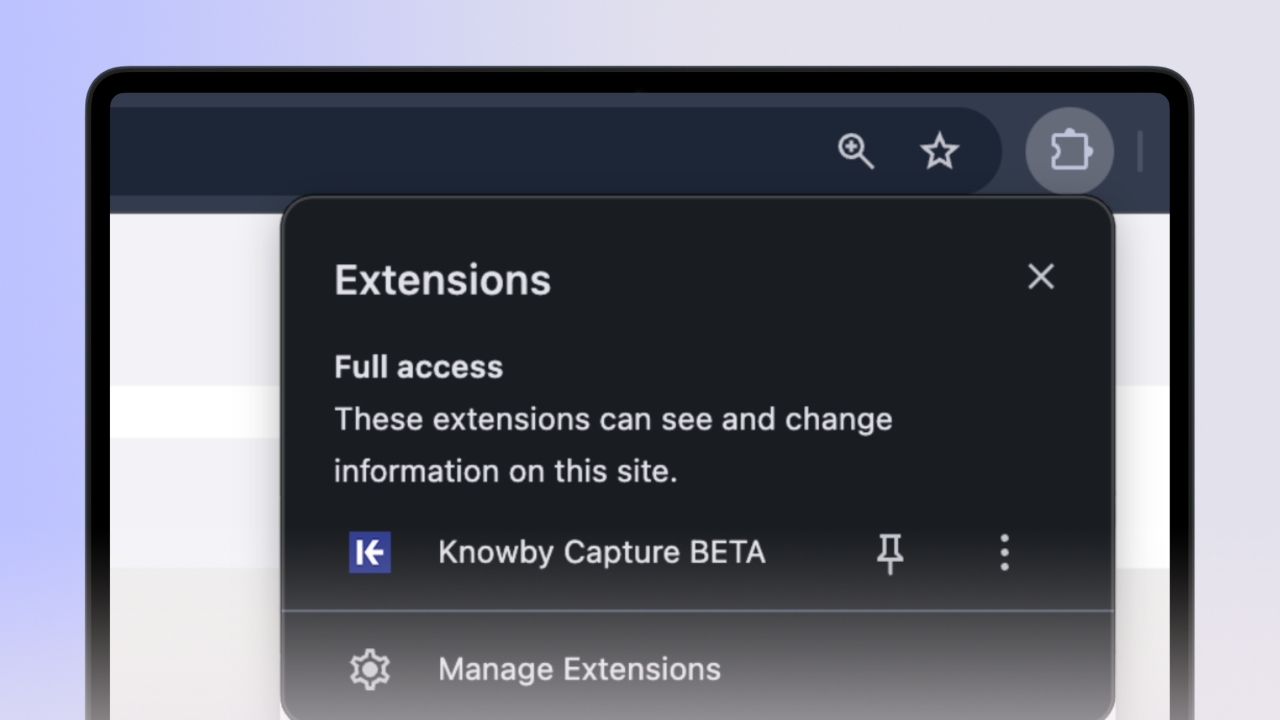Click the Knowby blue logo icon
The image size is (1280, 720).
(370, 552)
